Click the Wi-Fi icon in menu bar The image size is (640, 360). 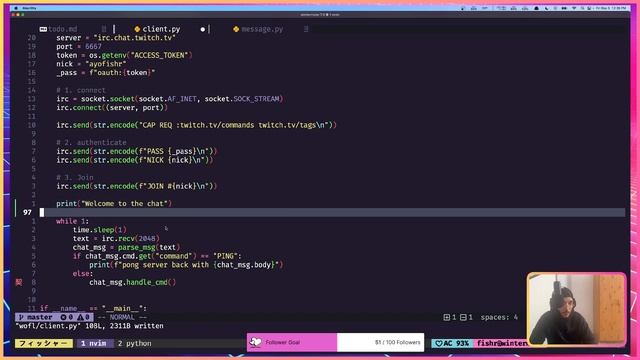pyautogui.click(x=574, y=8)
